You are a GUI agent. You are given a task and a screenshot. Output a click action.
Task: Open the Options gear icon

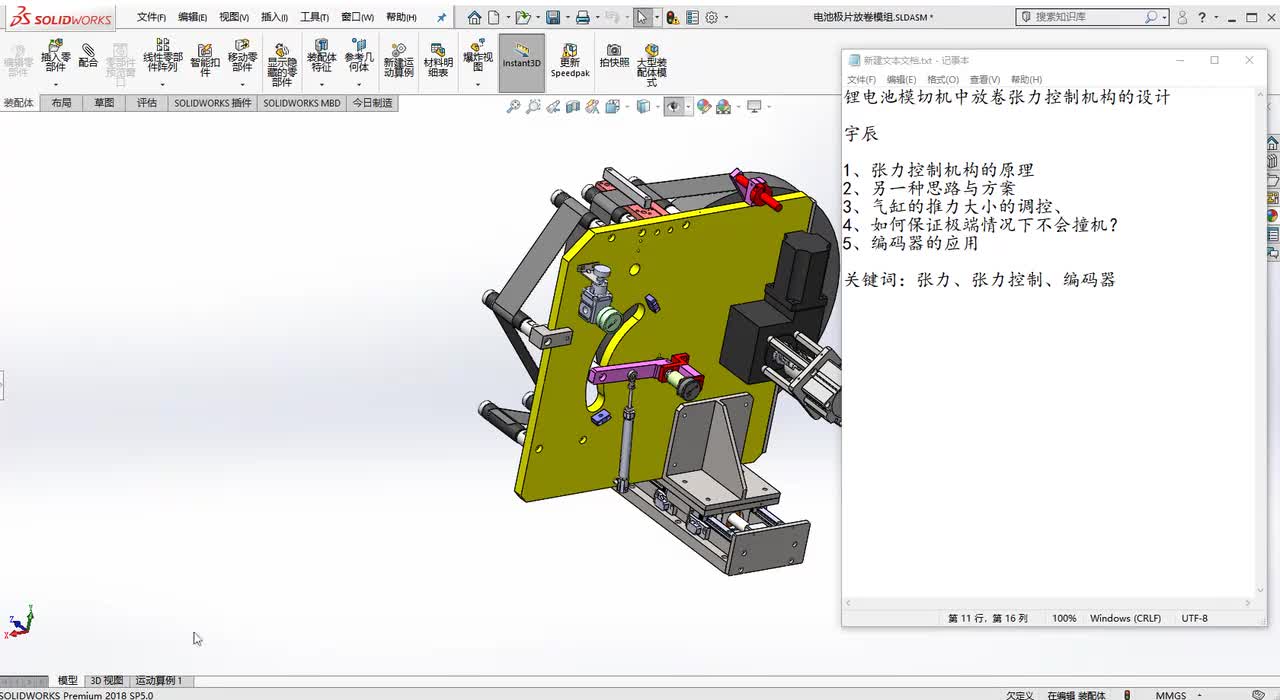[x=712, y=17]
